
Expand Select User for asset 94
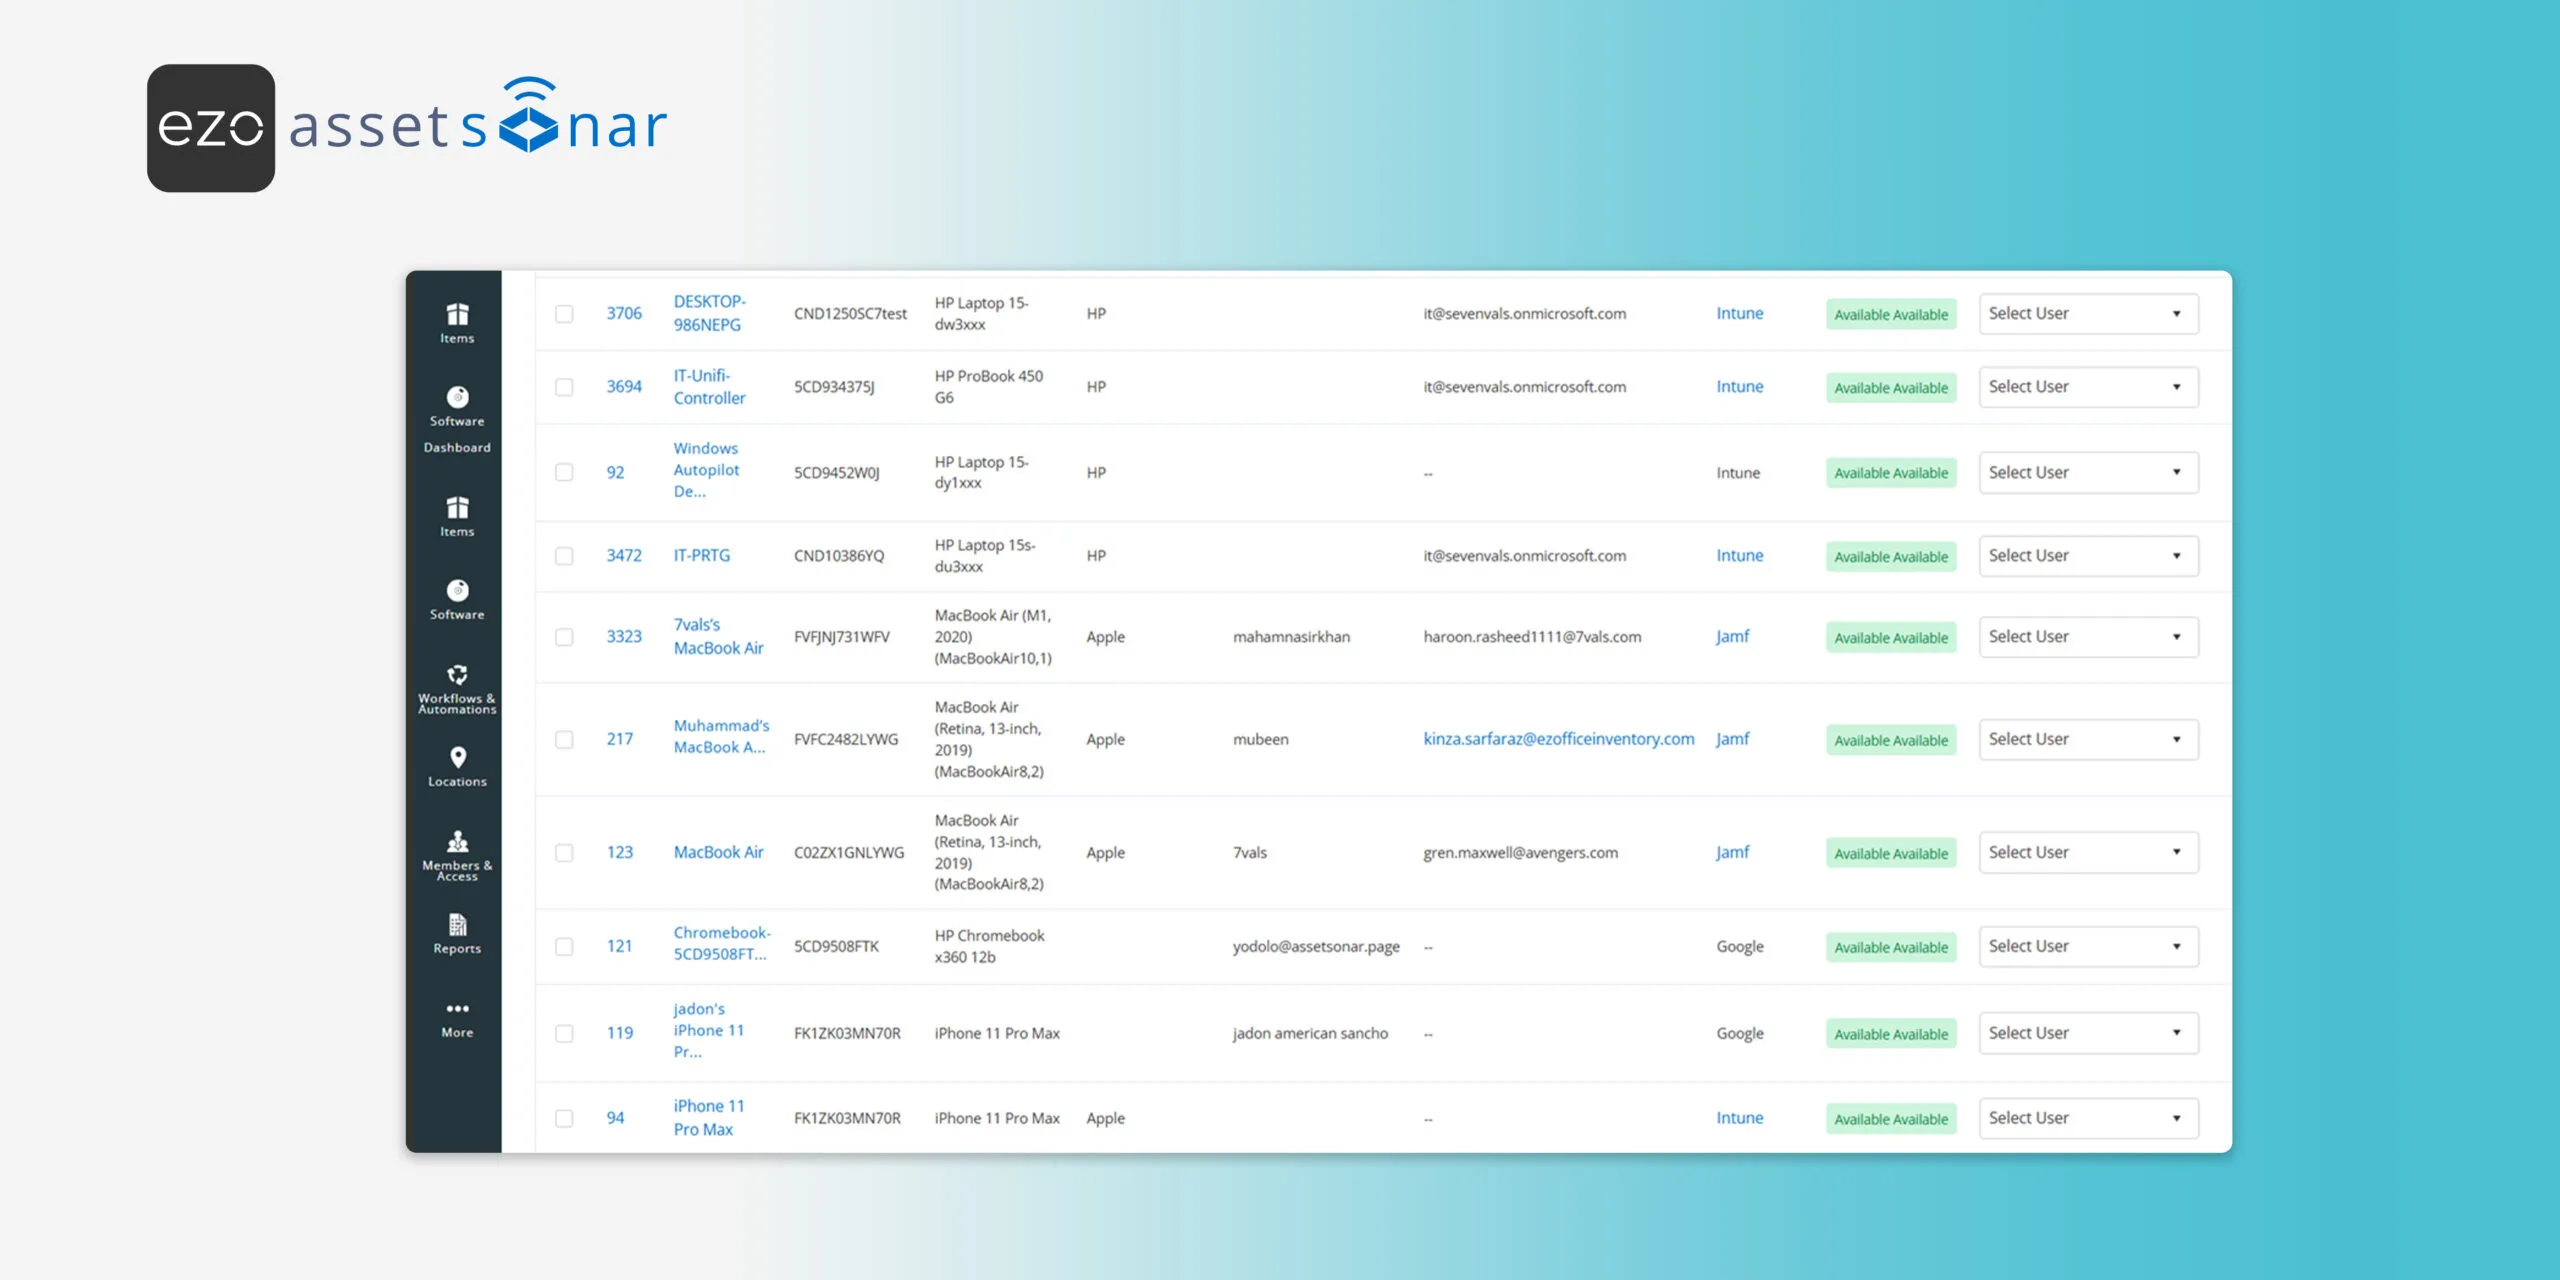(2088, 1119)
